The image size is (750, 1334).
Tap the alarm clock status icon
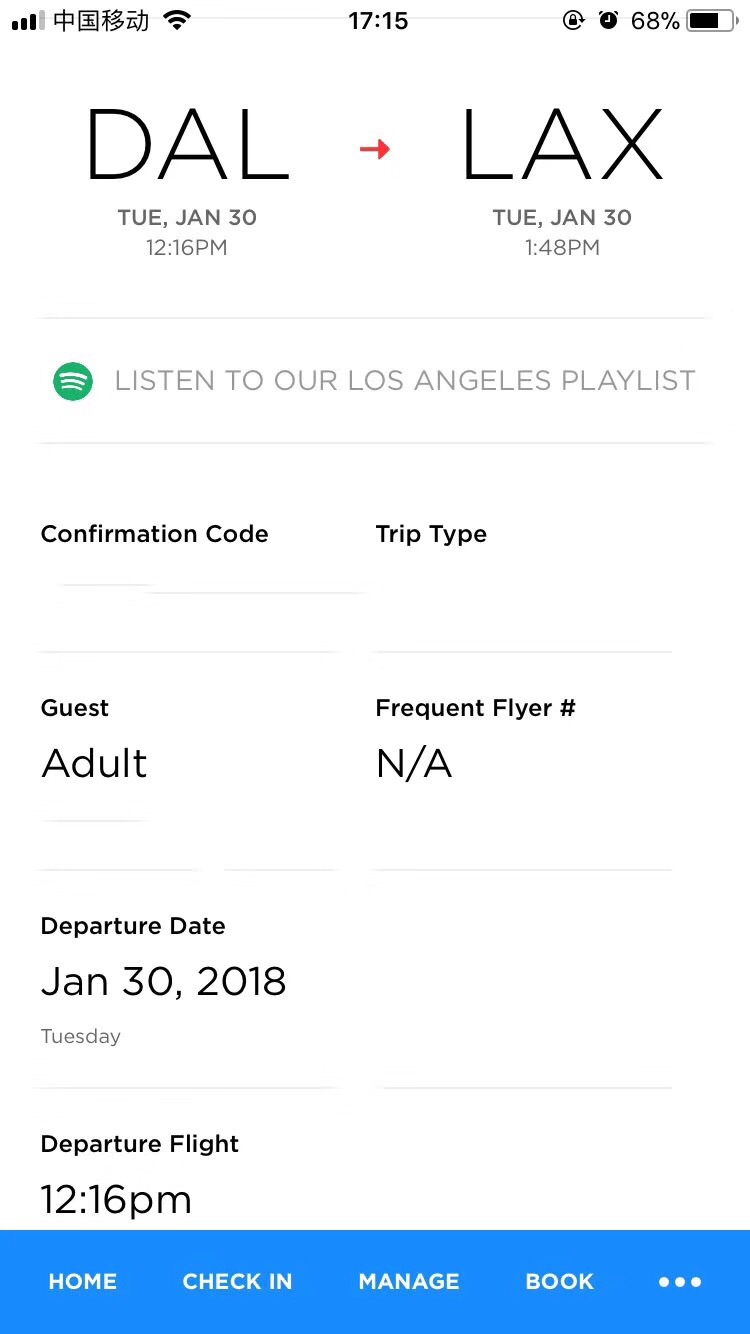point(608,20)
